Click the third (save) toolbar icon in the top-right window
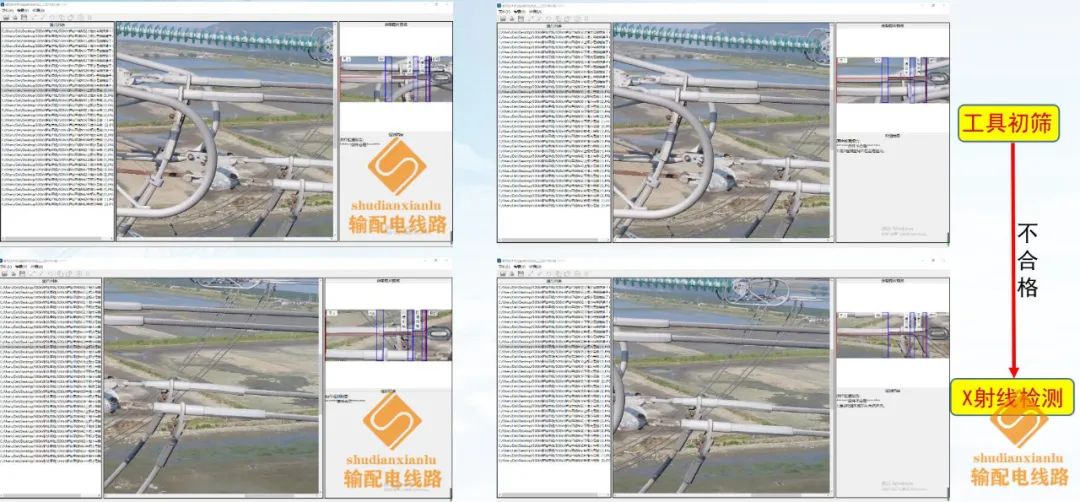 coord(521,19)
